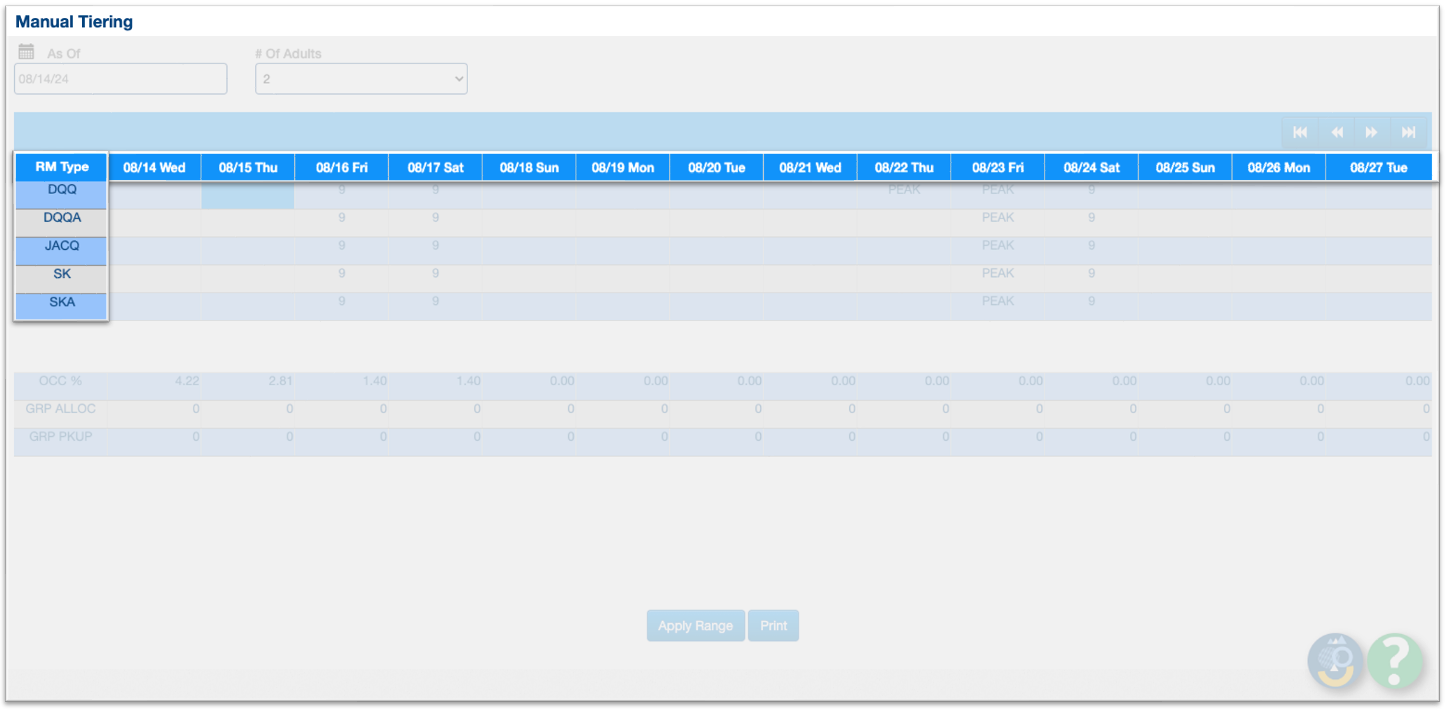Jump to last date page arrow
Screen dimensions: 1447x711
(x=1408, y=132)
